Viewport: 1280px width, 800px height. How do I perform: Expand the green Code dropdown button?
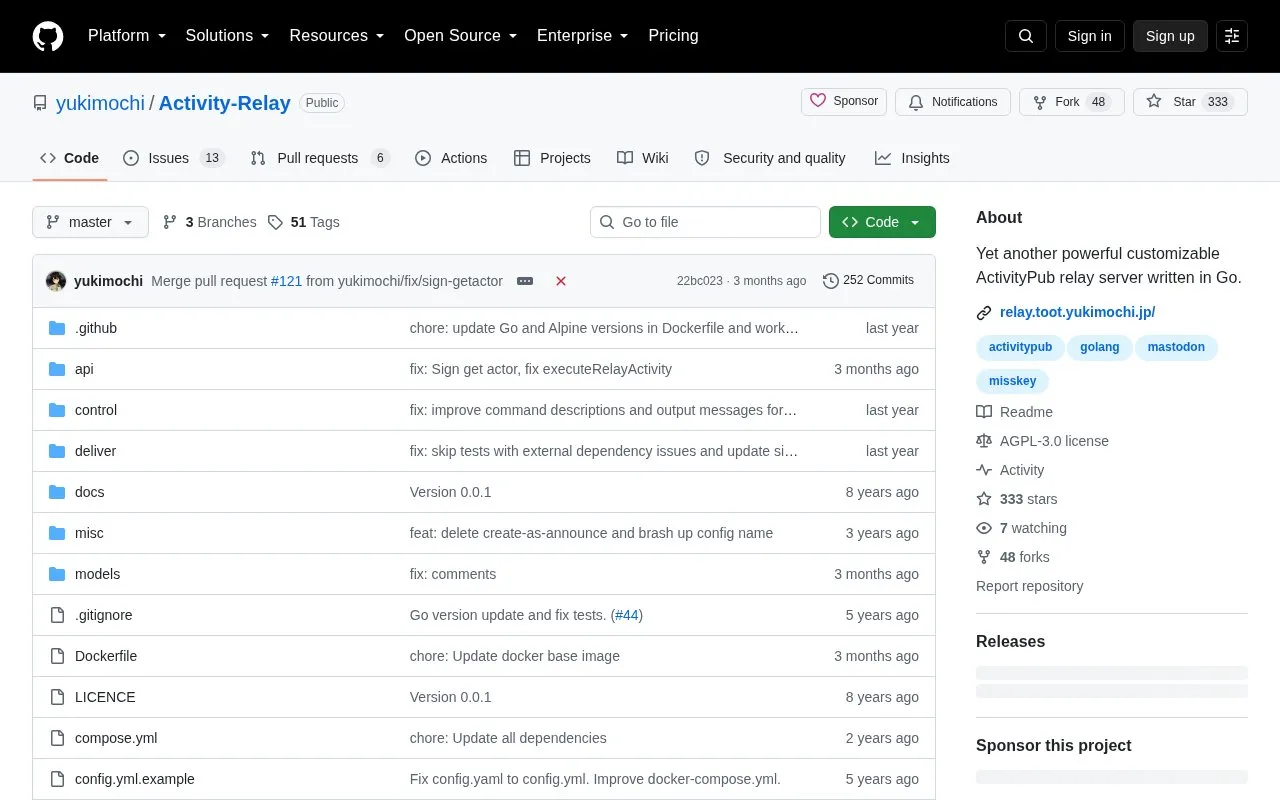tap(882, 222)
